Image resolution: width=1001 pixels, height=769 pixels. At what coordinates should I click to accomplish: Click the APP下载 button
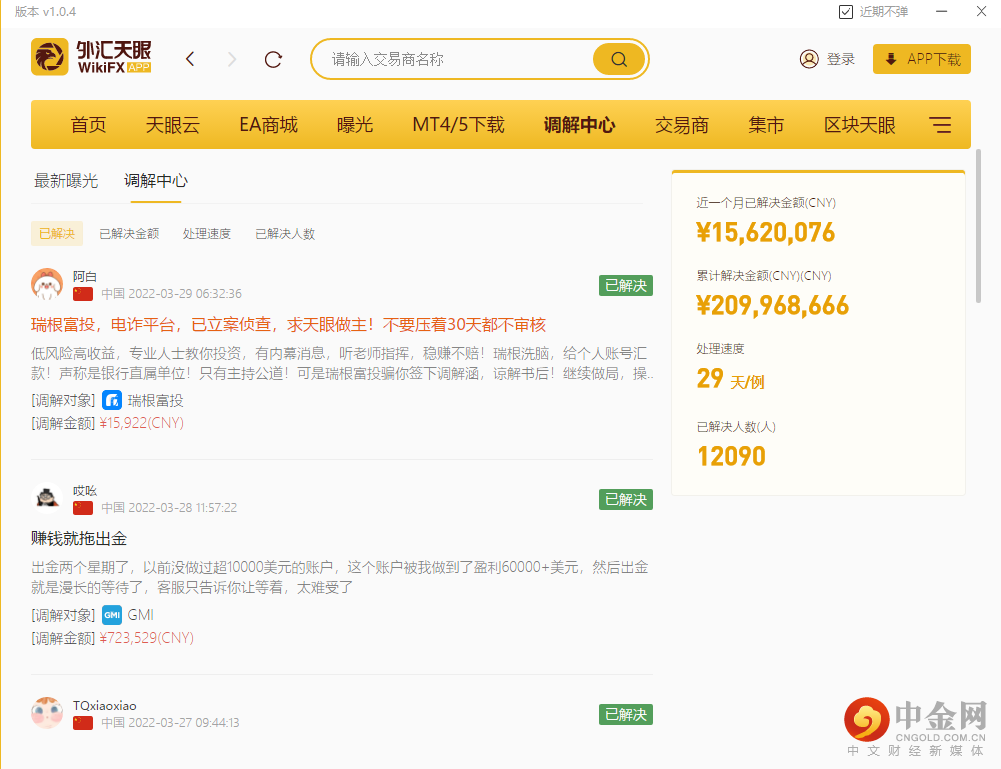click(x=921, y=58)
